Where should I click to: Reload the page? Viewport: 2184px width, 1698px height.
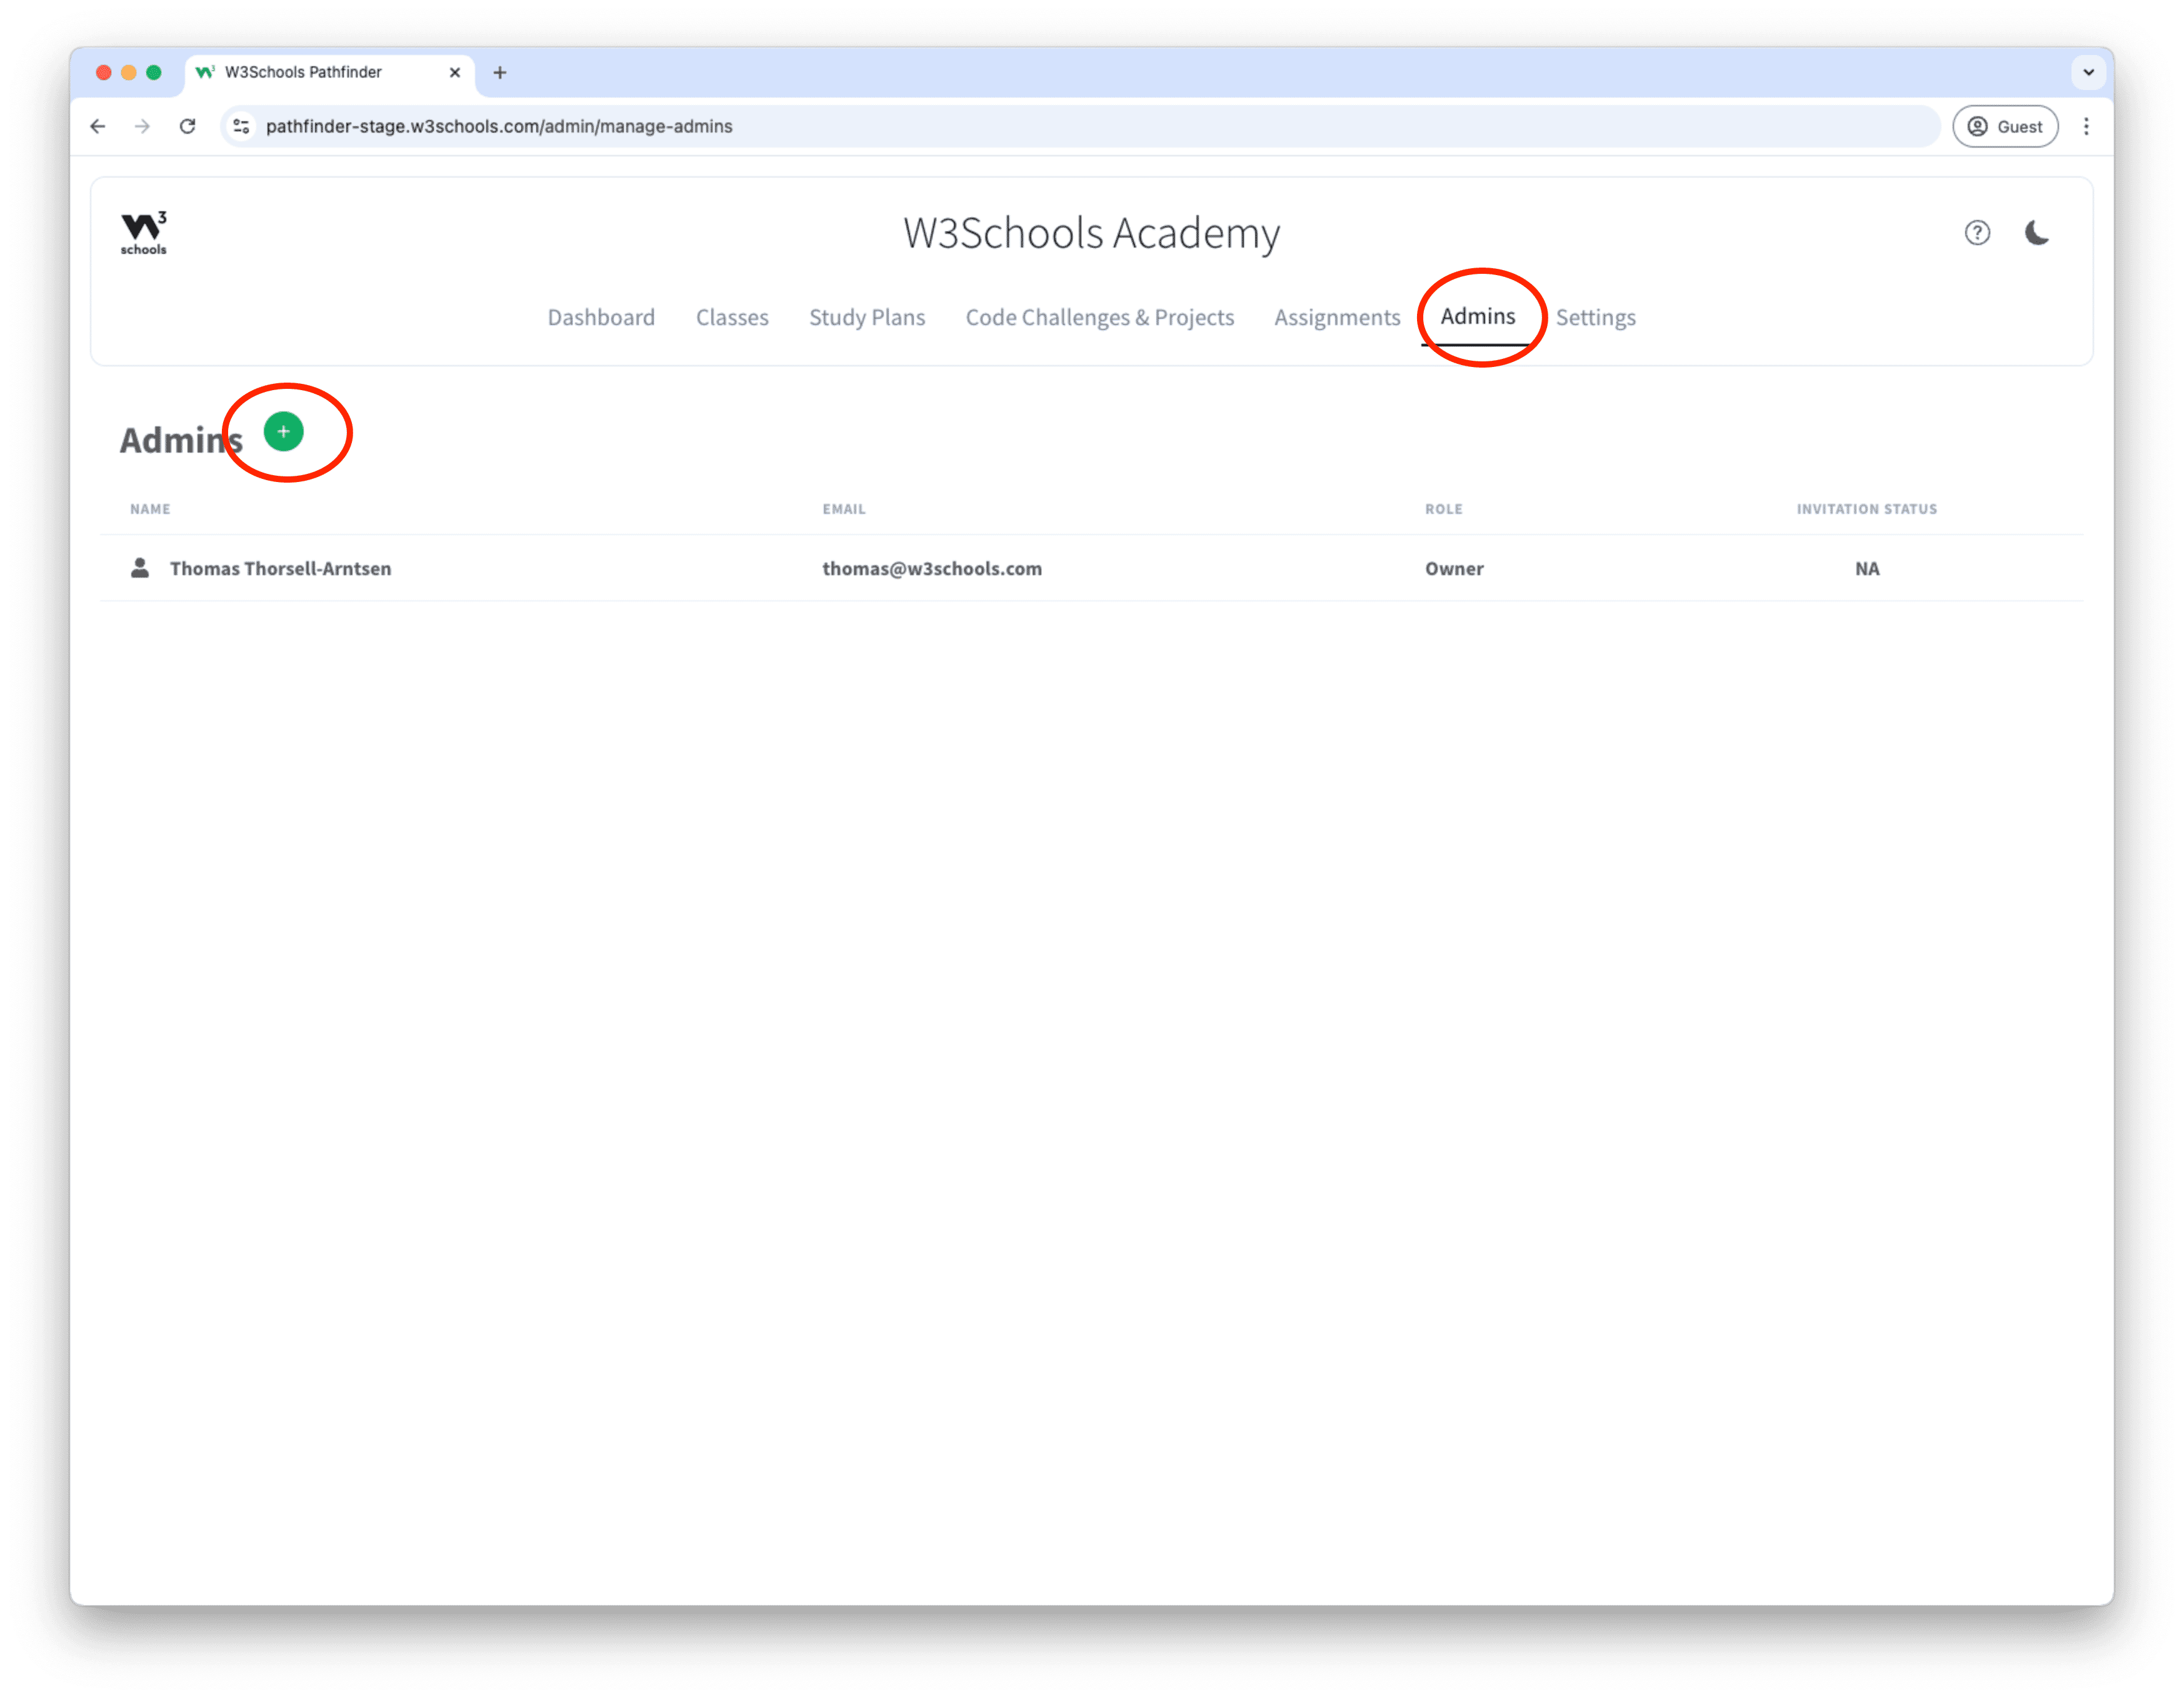pos(187,127)
